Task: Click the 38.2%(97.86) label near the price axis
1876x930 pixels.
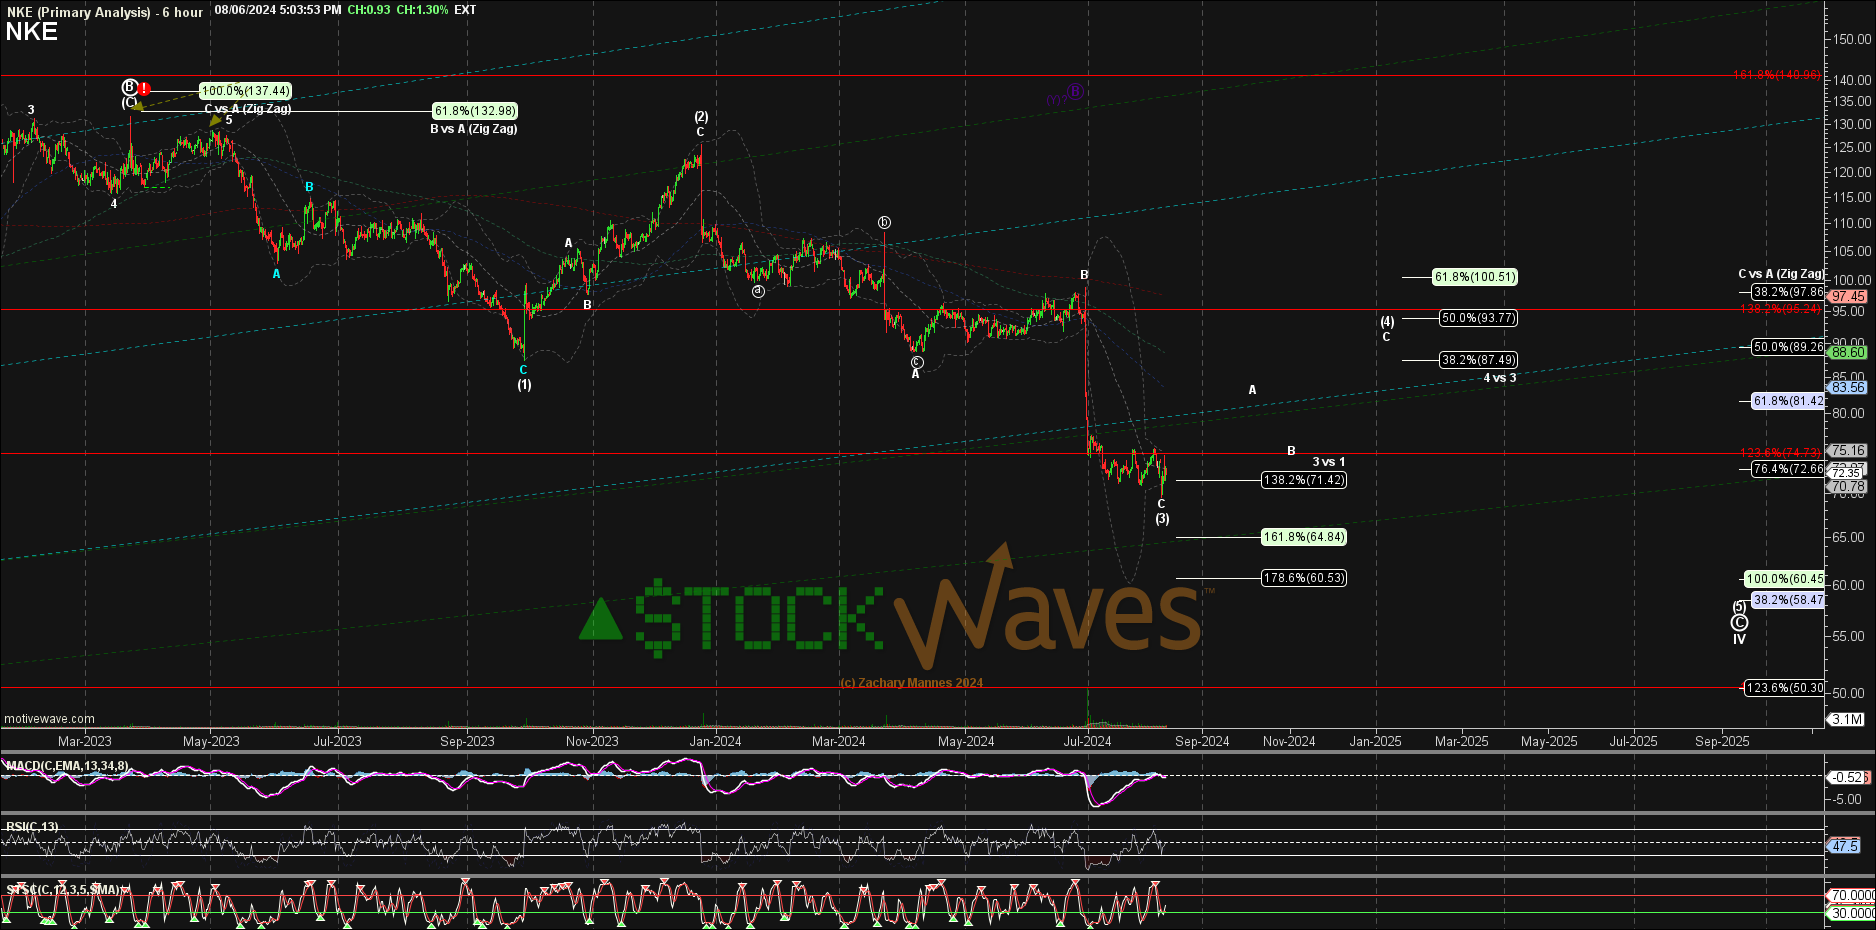Action: pos(1787,292)
